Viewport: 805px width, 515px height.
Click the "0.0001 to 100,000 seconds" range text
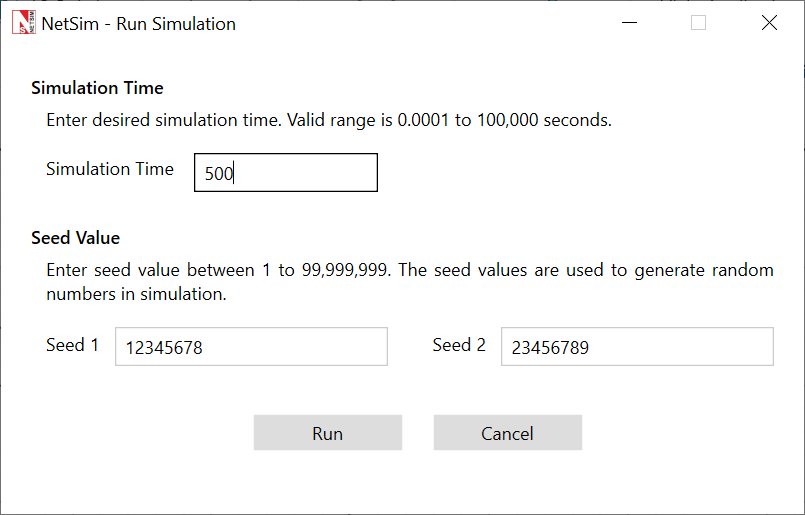tap(504, 120)
